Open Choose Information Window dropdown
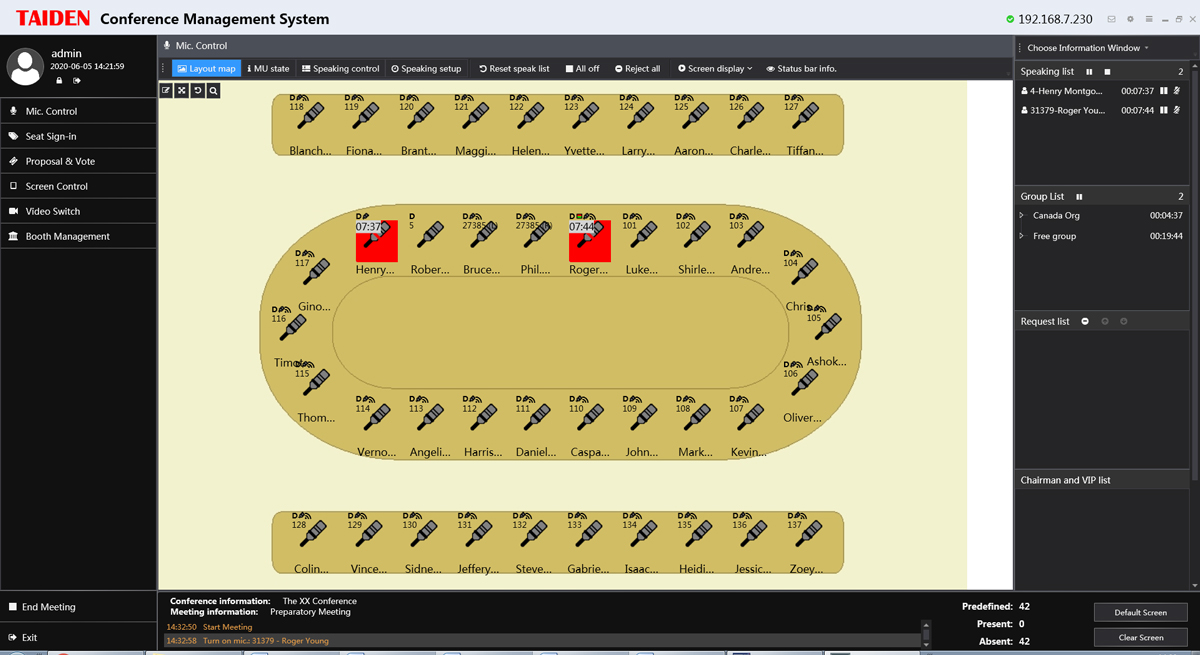 pyautogui.click(x=1088, y=48)
